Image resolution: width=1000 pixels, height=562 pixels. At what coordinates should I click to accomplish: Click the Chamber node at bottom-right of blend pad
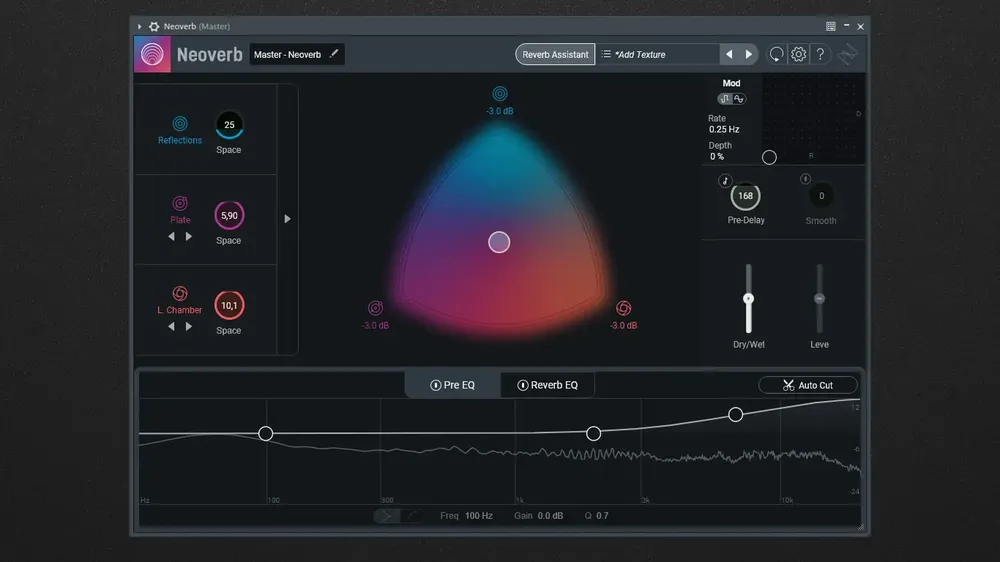tap(624, 308)
